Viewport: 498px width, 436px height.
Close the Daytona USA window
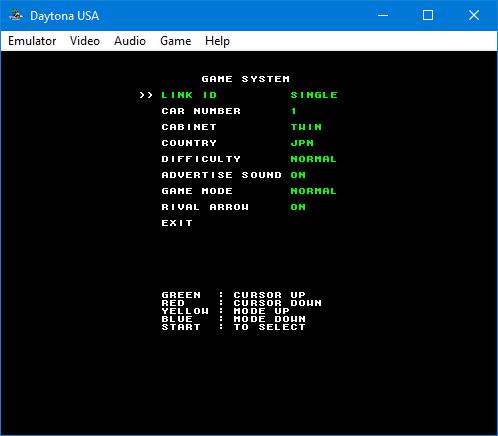click(x=474, y=15)
